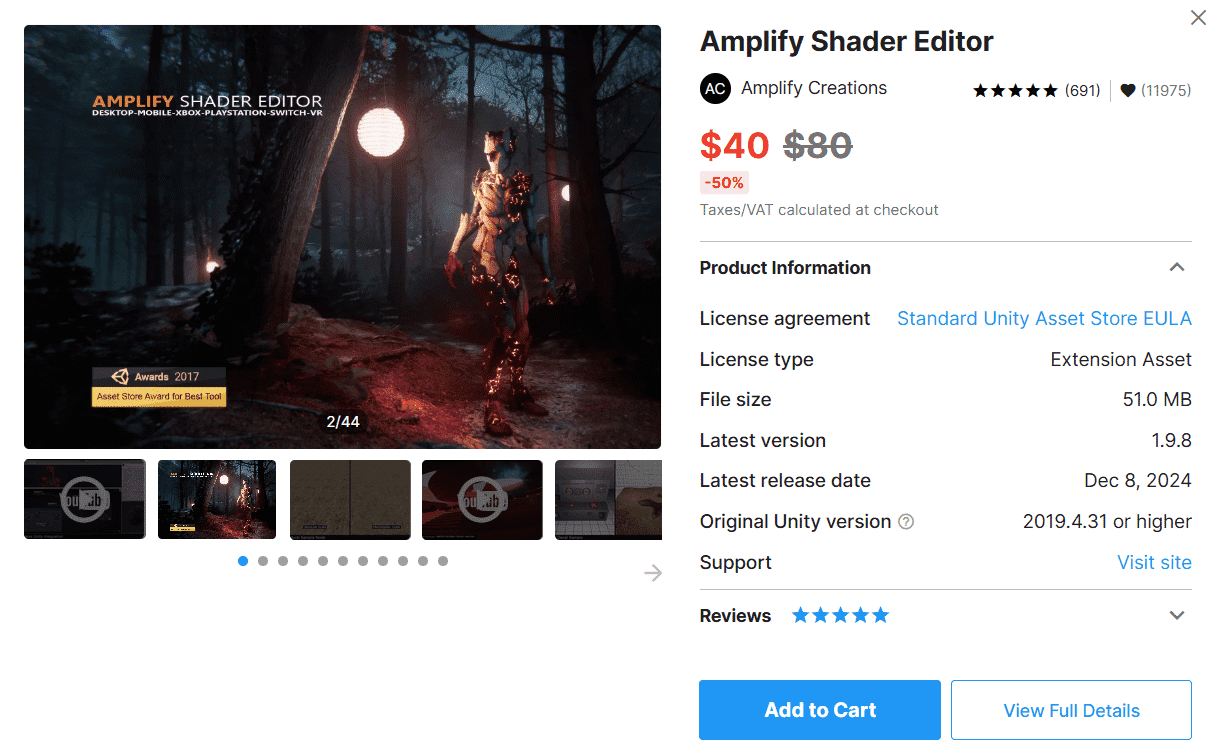Select the last pagination dot
Image resolution: width=1217 pixels, height=756 pixels.
pos(443,561)
